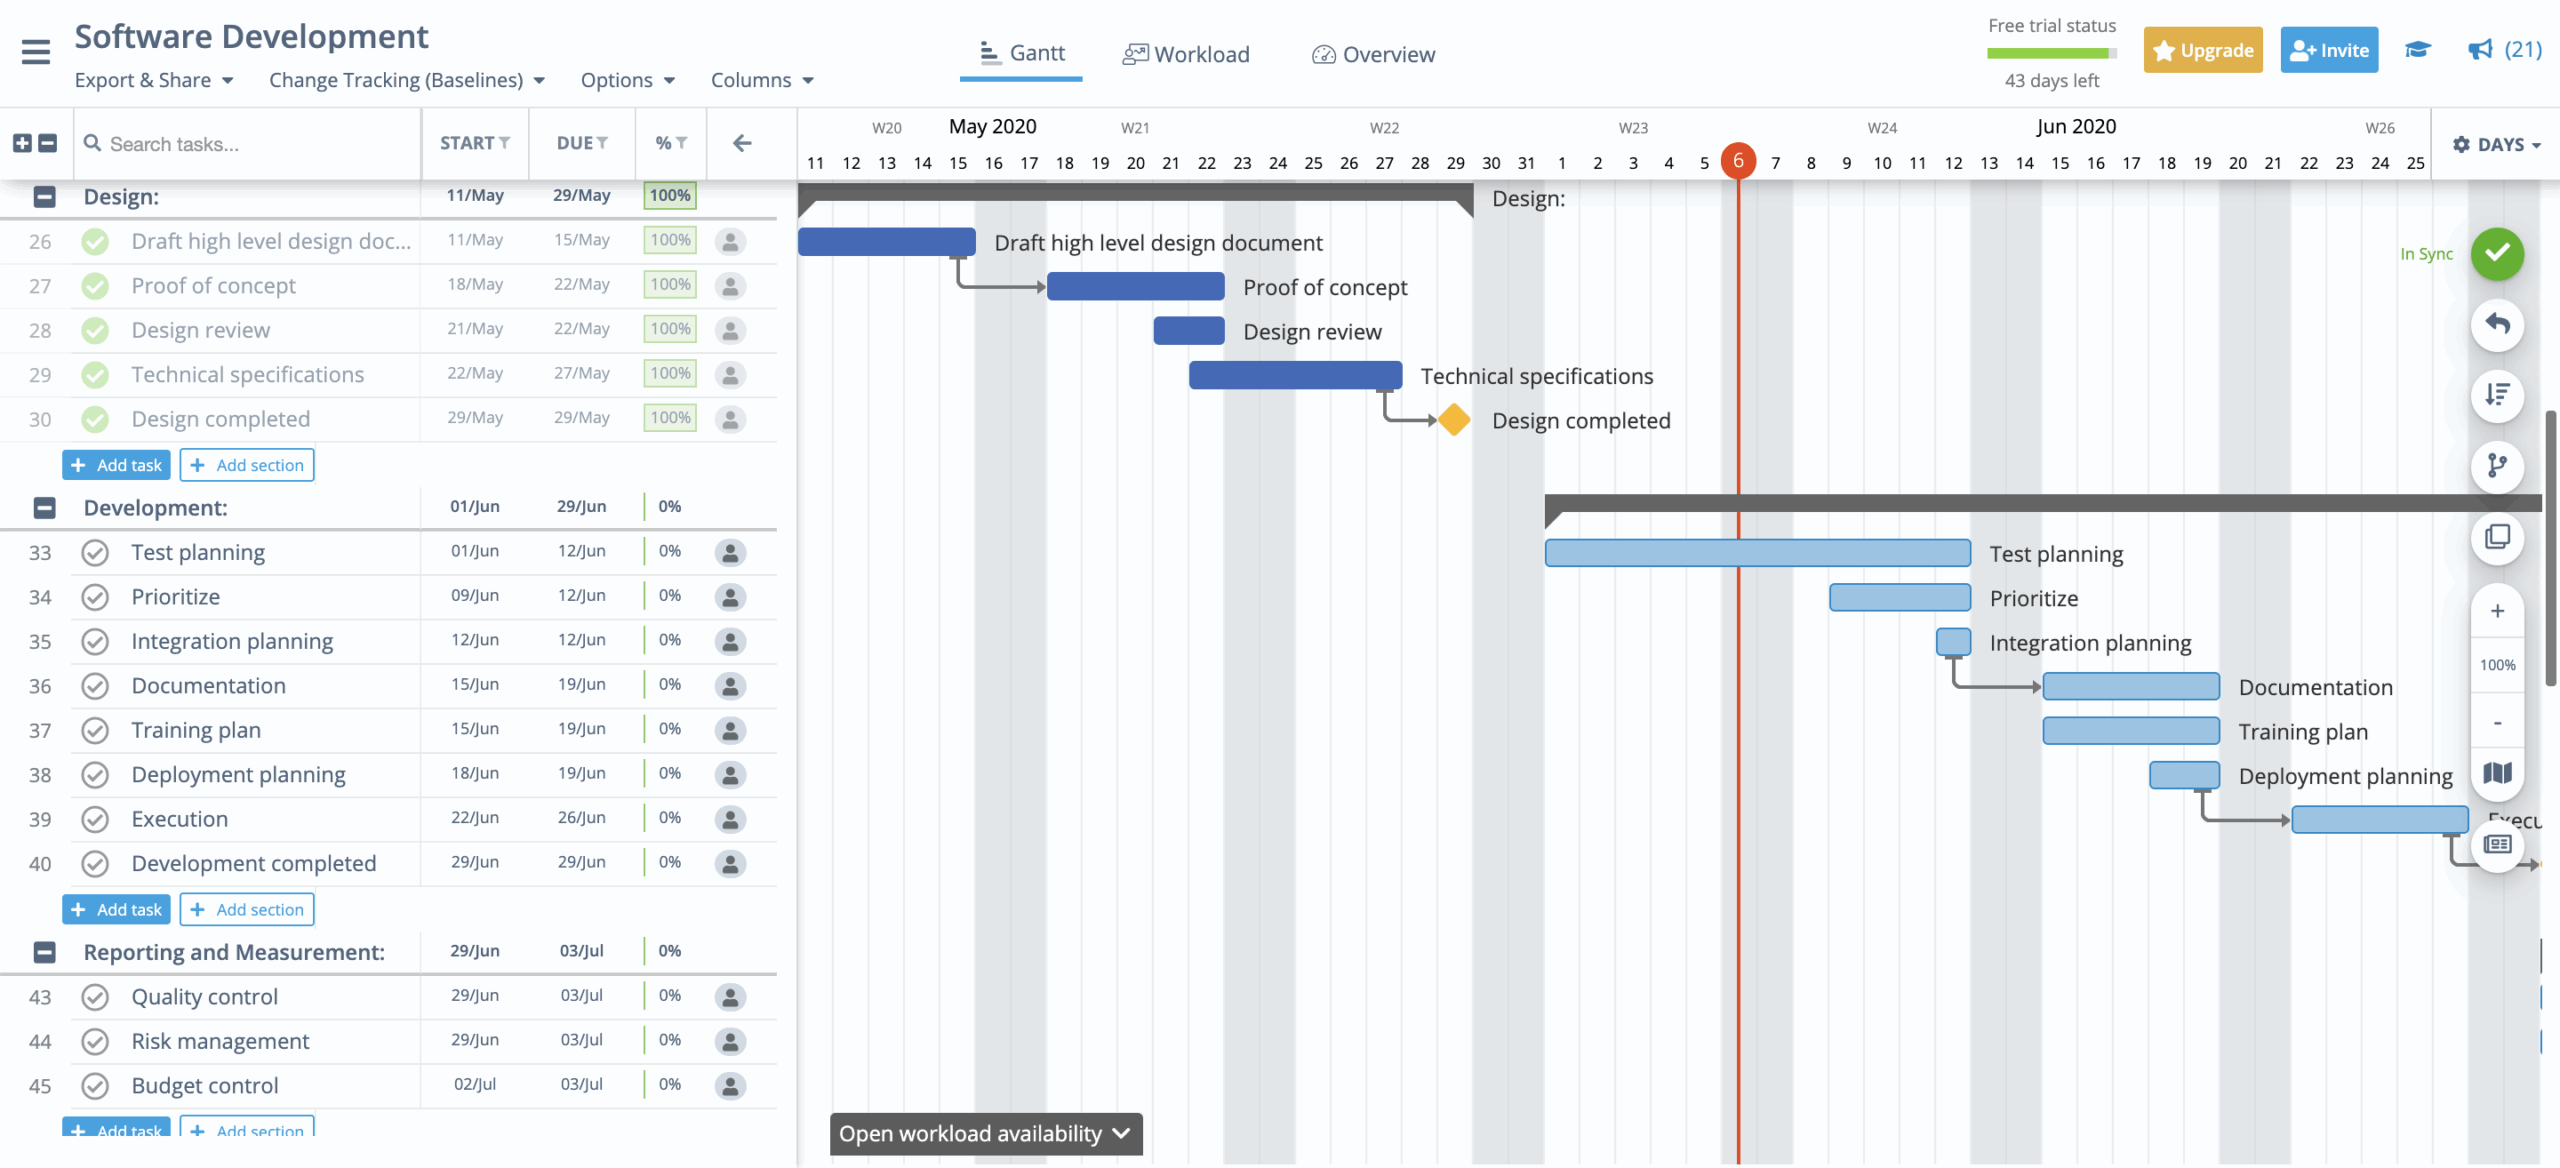Click Add task under Design section
Screen dimensions: 2560x1168
(x=117, y=465)
